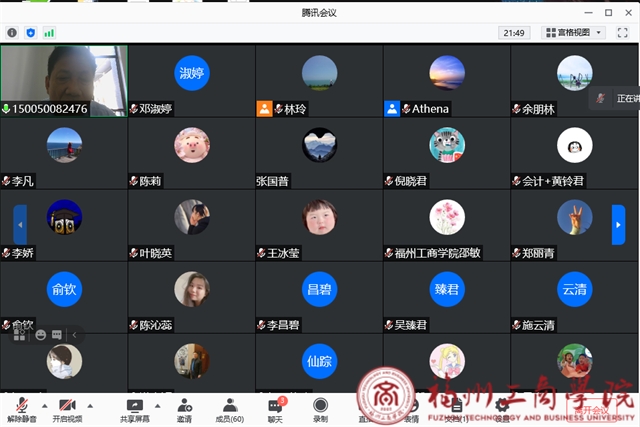The width and height of the screenshot is (640, 427).
Task: Click the grid icon in floating mini toolbar
Action: [19, 335]
